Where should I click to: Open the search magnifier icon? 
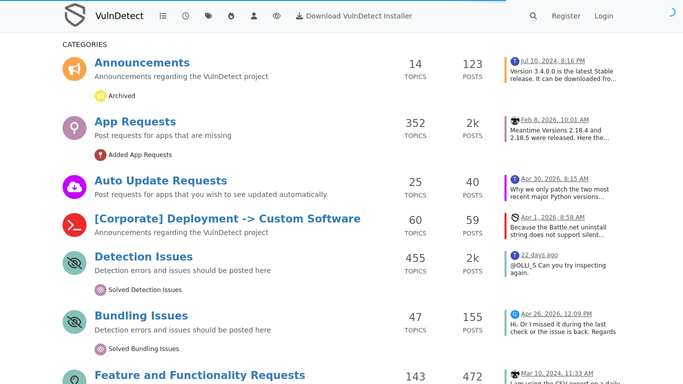point(533,16)
